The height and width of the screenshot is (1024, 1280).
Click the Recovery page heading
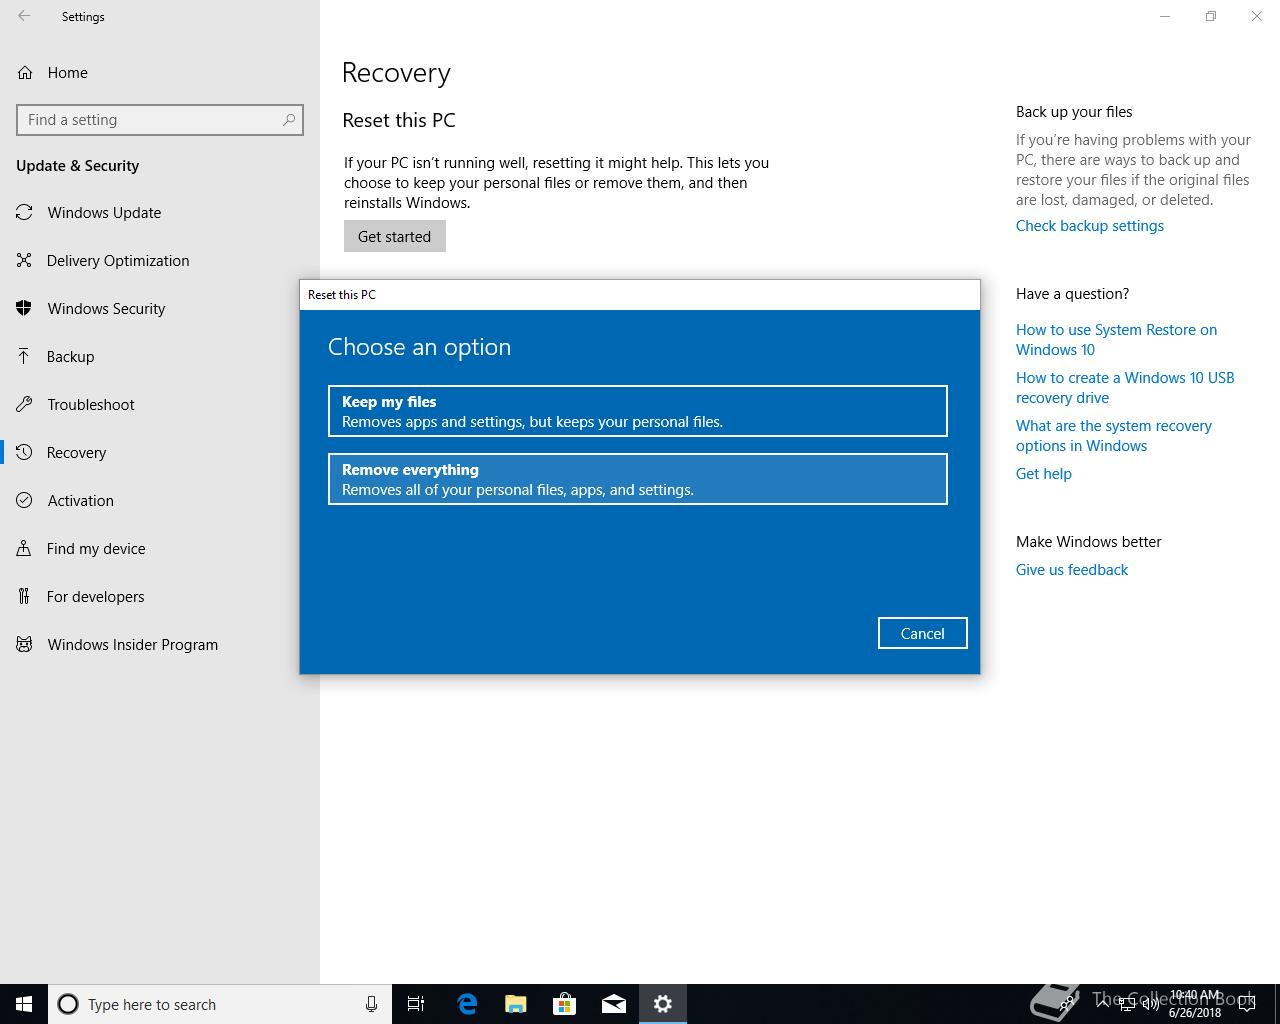click(x=396, y=73)
